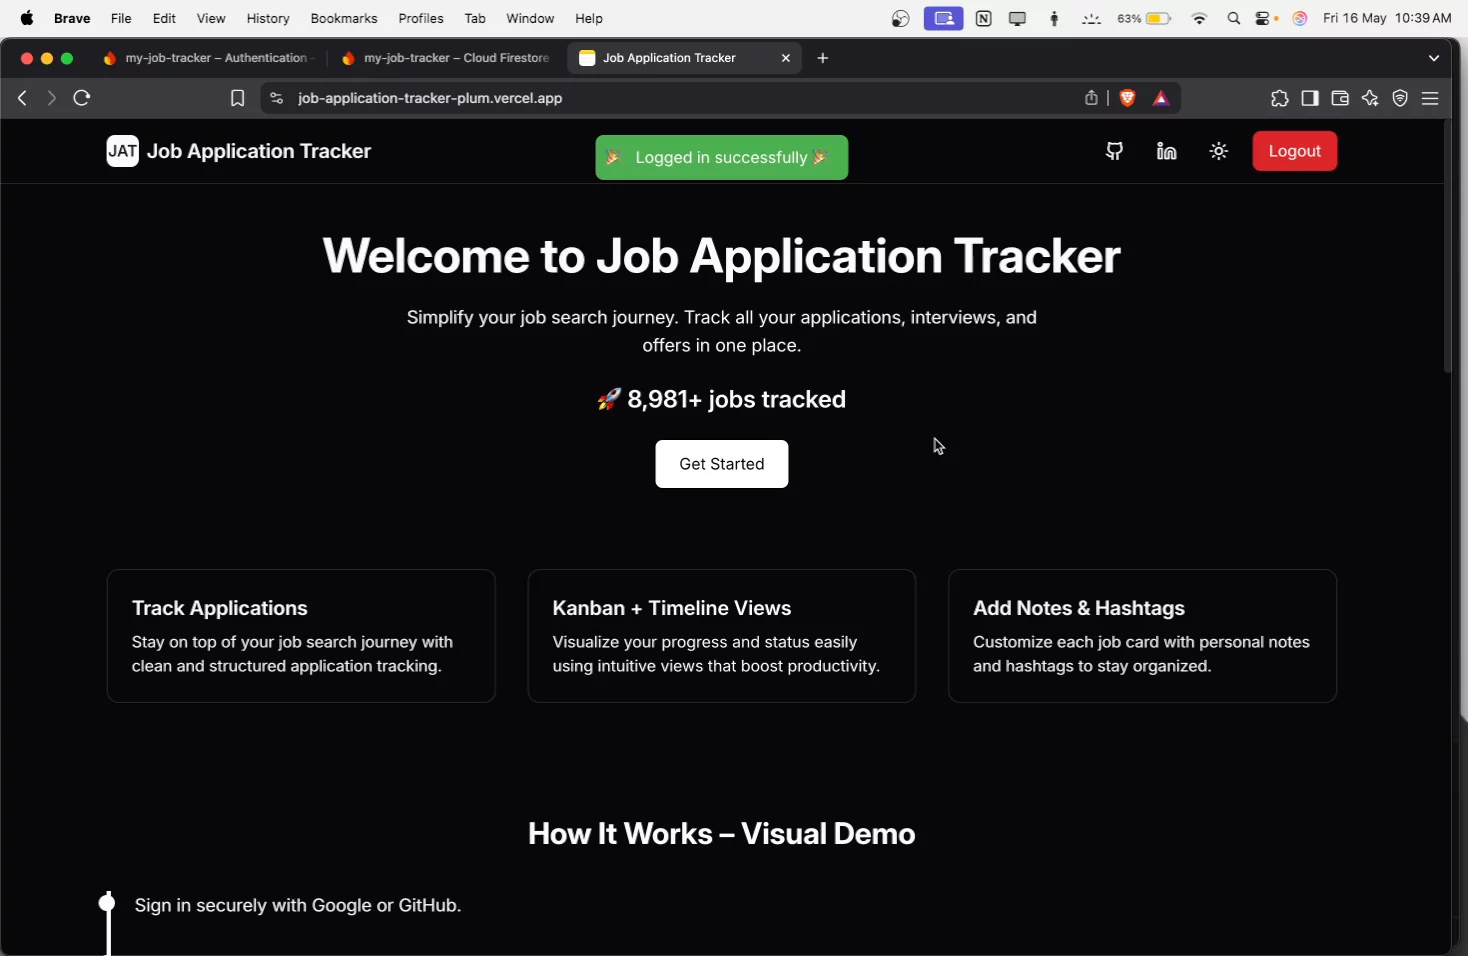Click the Logged in successfully notification
This screenshot has height=956, width=1468.
tap(721, 157)
